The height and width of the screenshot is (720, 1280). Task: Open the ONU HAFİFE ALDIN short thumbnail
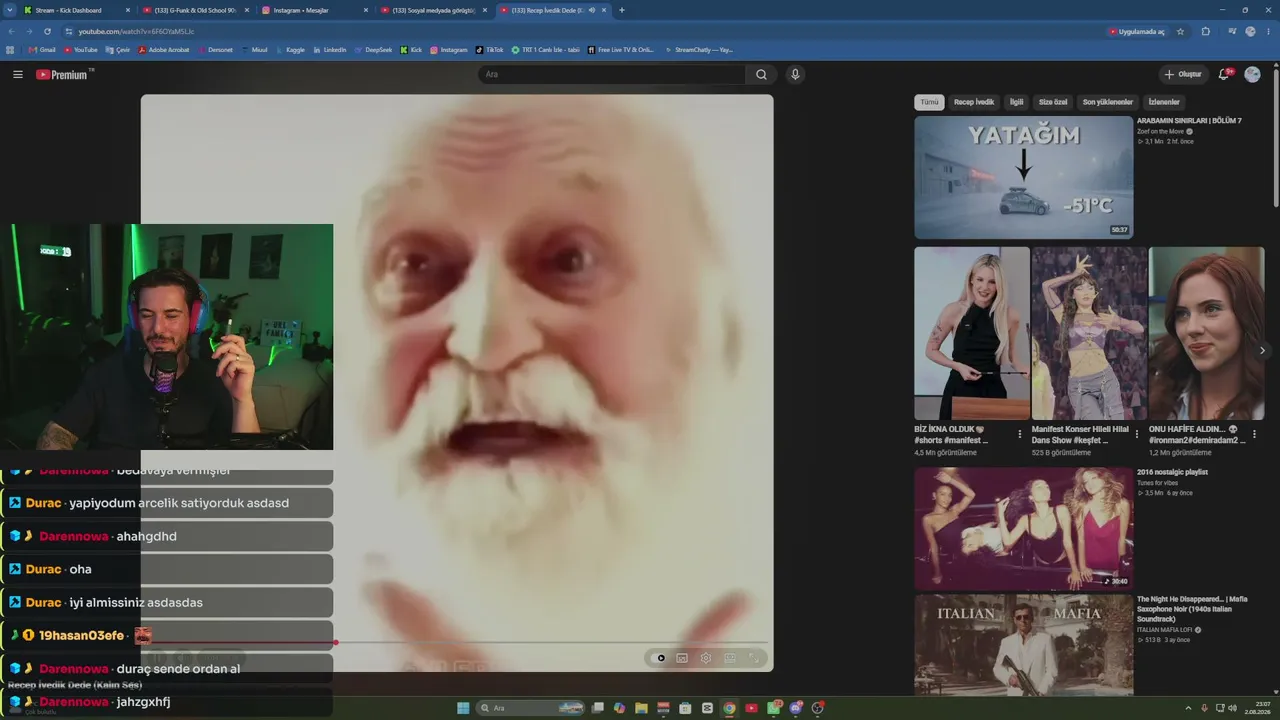click(x=1206, y=333)
